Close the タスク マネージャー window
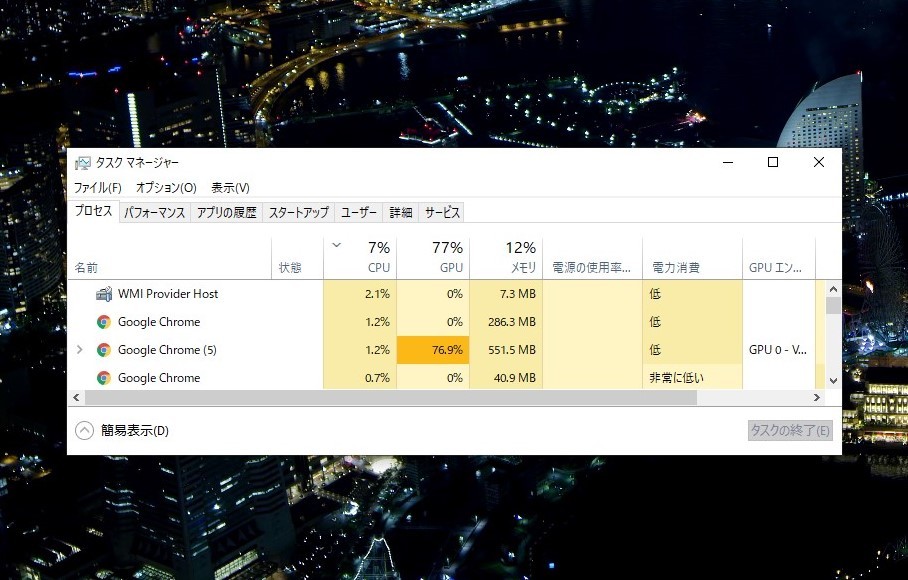The image size is (908, 580). click(x=819, y=163)
